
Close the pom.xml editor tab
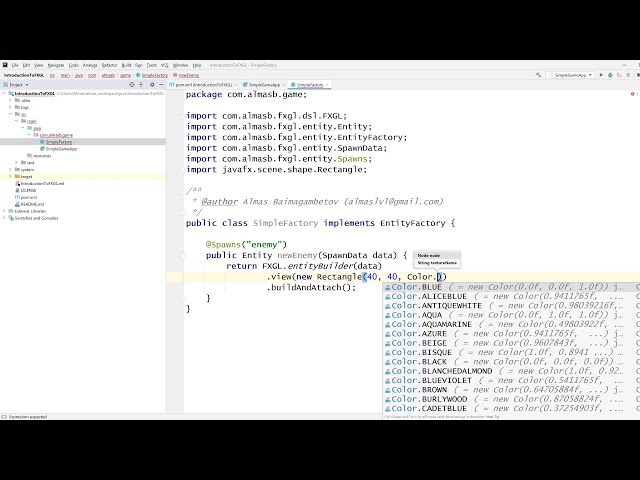[x=236, y=85]
